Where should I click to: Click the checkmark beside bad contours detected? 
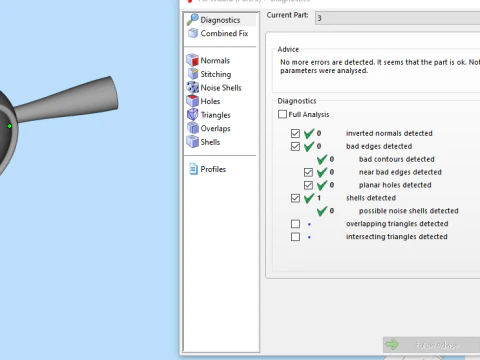coord(322,159)
